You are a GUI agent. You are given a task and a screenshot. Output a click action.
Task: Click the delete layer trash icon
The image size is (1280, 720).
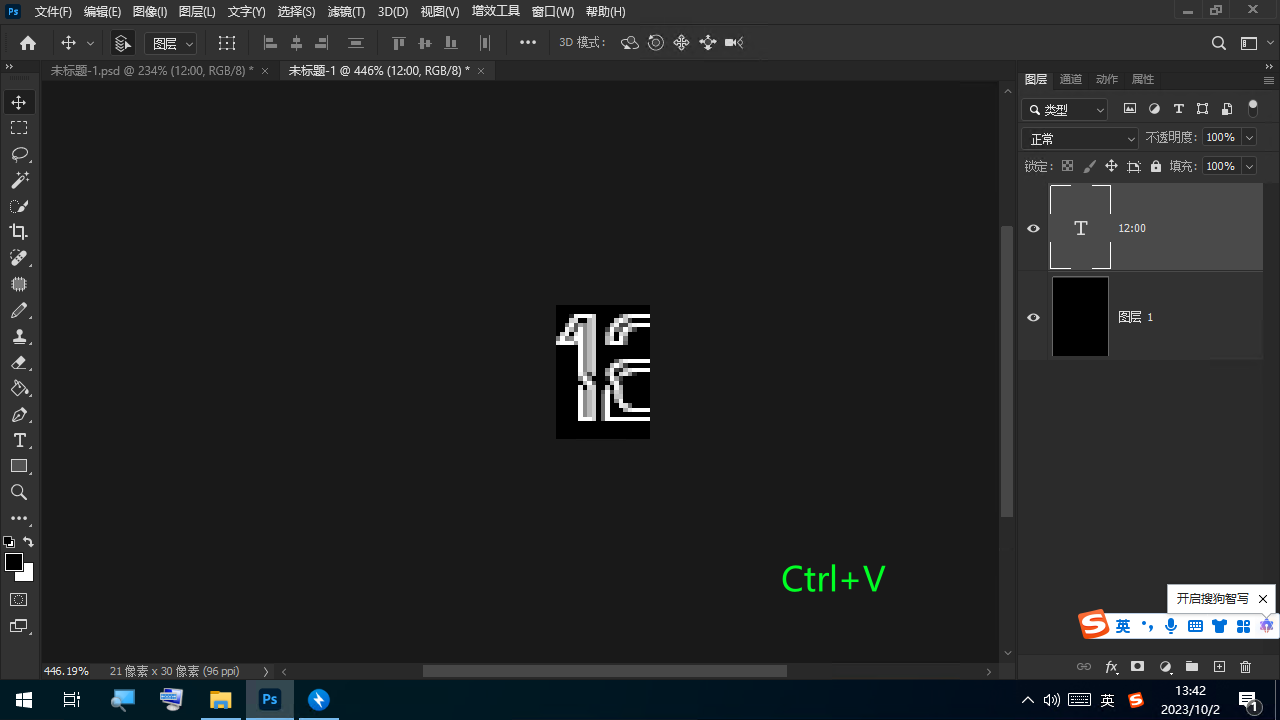[x=1245, y=667]
